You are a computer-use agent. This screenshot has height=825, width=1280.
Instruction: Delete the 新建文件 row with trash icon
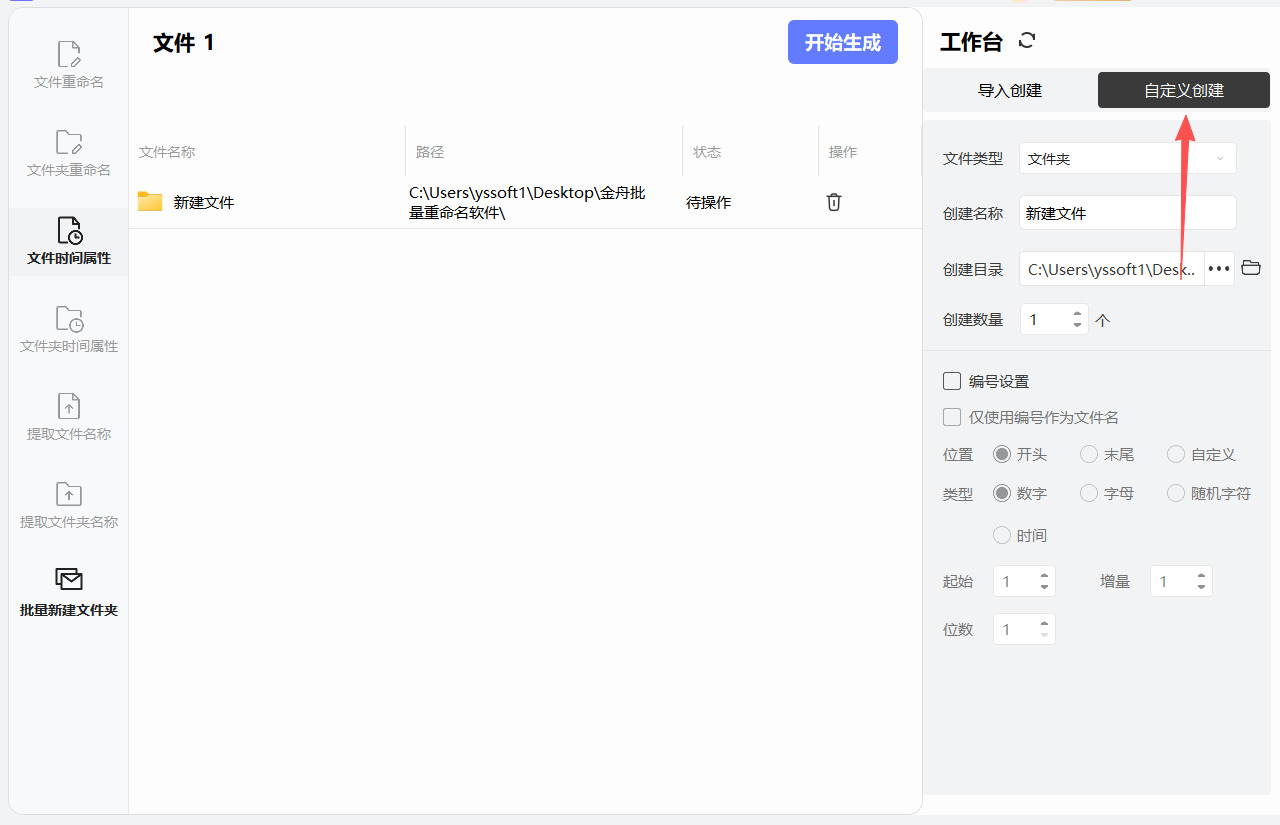coord(834,202)
